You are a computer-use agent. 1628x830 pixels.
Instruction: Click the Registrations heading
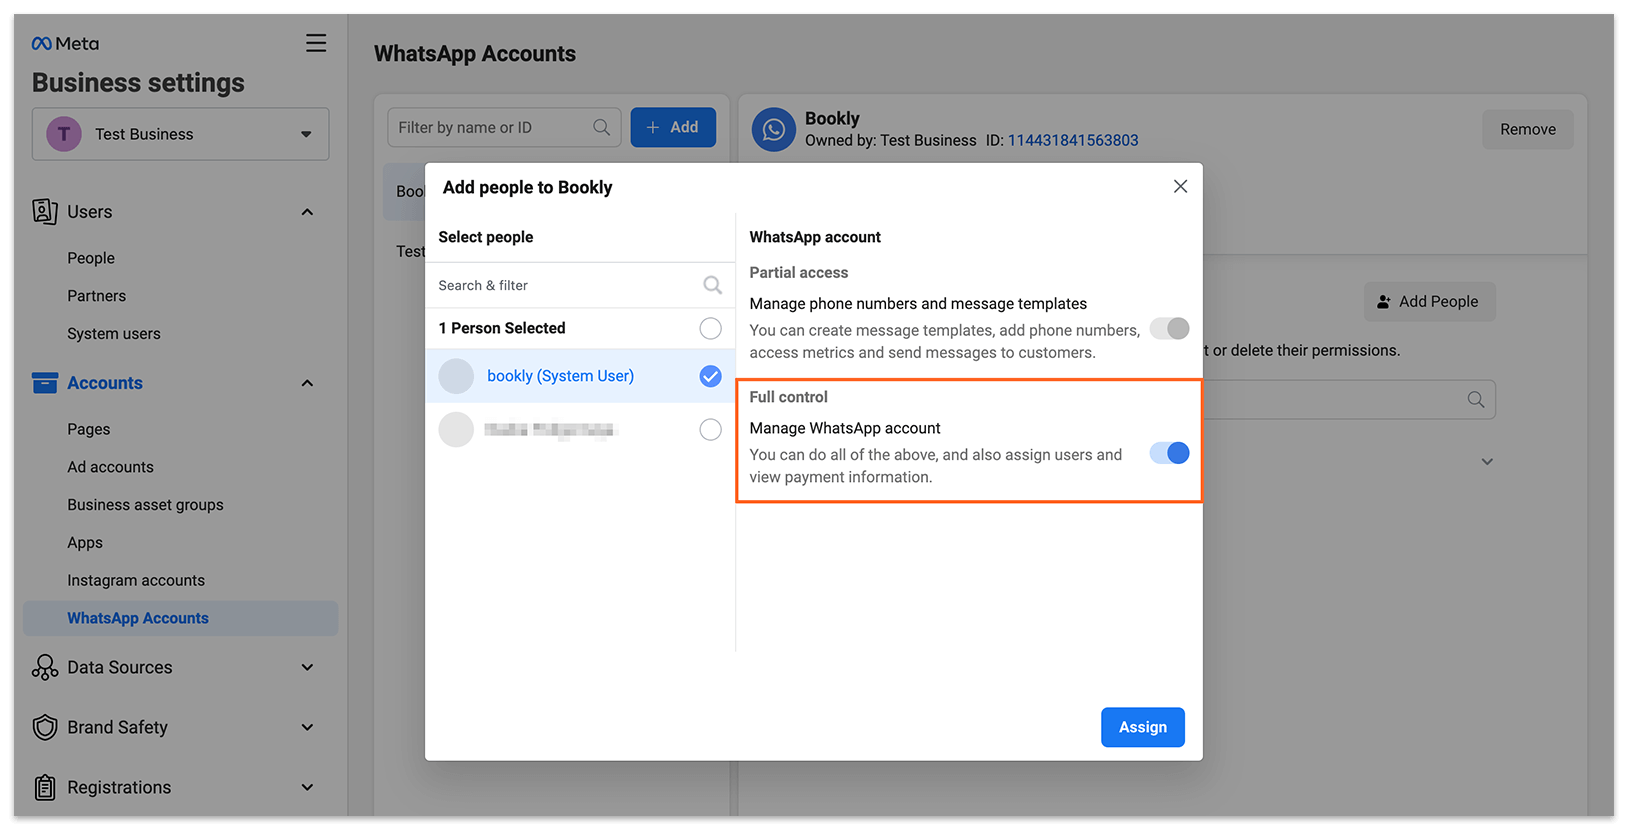119,787
